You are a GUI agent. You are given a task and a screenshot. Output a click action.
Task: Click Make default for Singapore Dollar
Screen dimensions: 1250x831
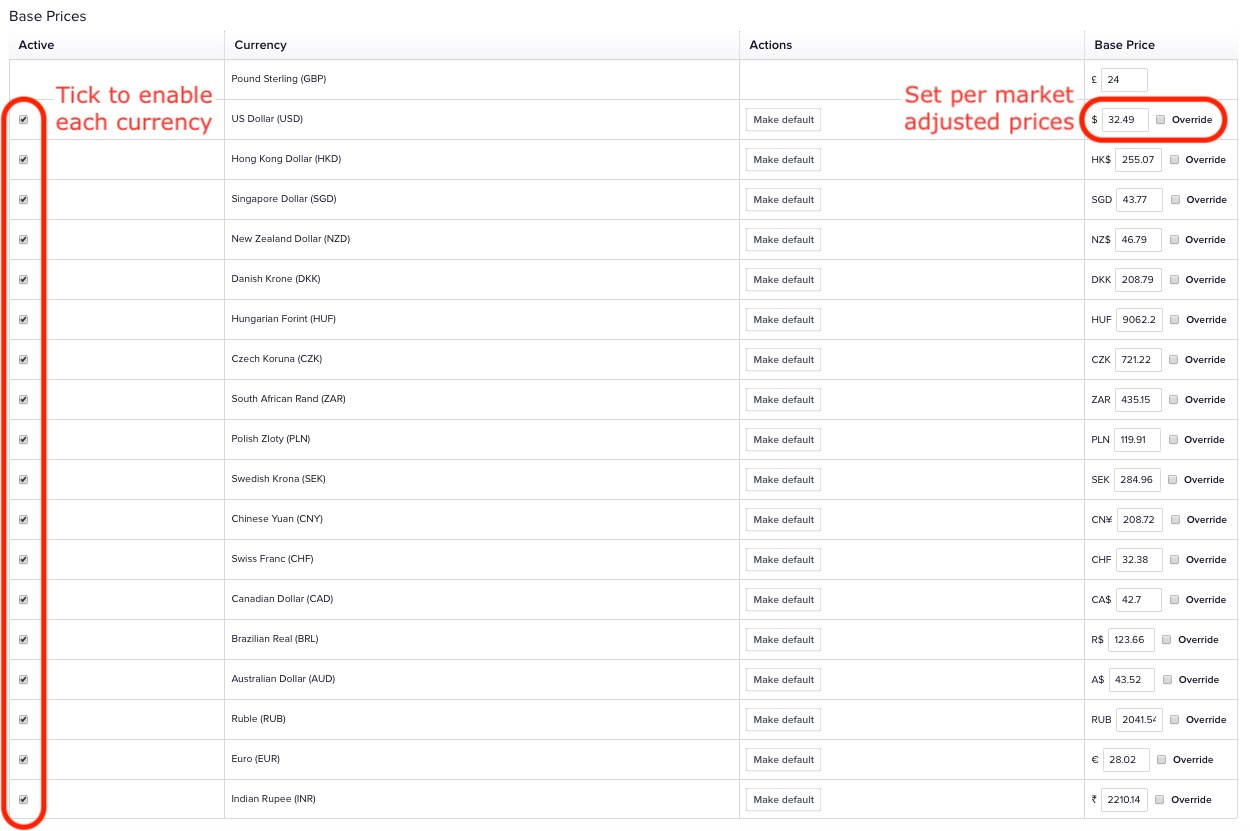[x=784, y=200]
